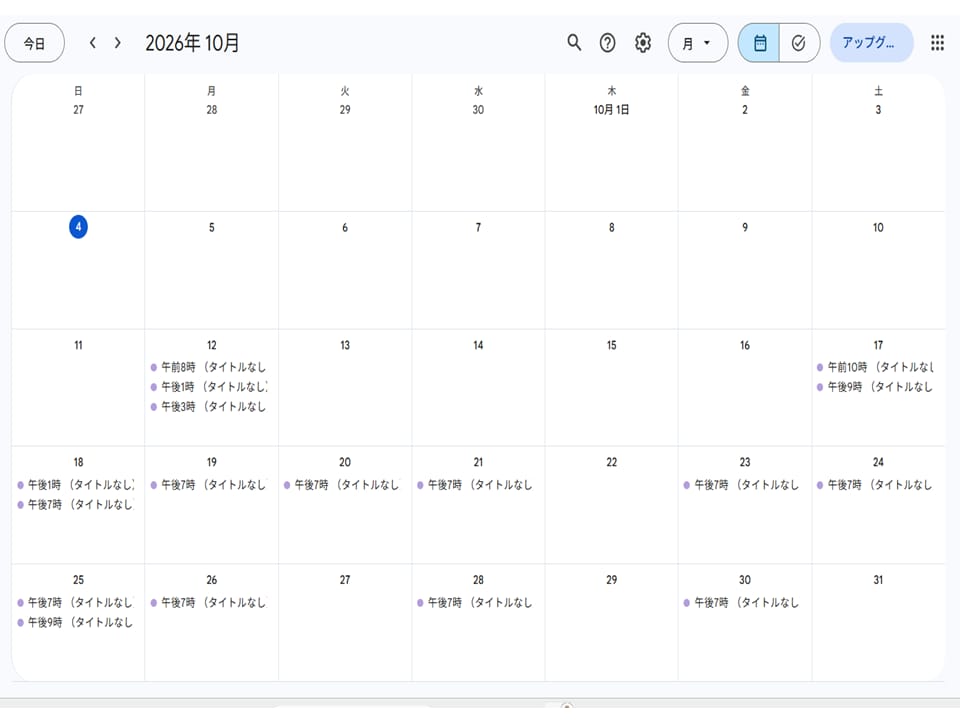Select date number 29 in the bottom row

click(612, 580)
